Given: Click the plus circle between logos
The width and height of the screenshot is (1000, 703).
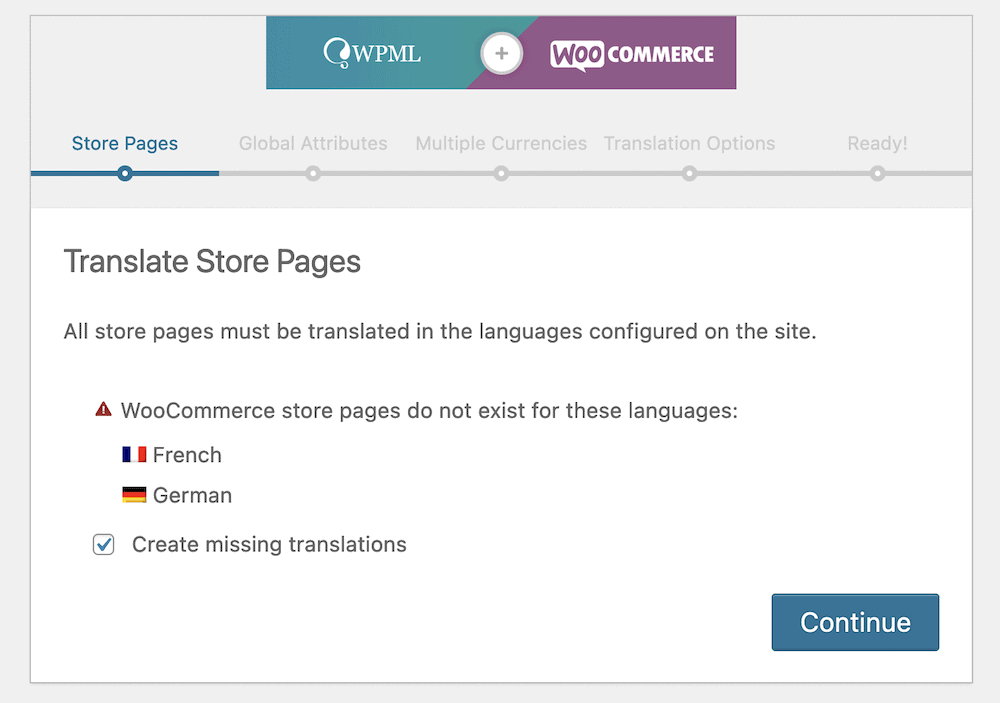Looking at the screenshot, I should point(501,53).
